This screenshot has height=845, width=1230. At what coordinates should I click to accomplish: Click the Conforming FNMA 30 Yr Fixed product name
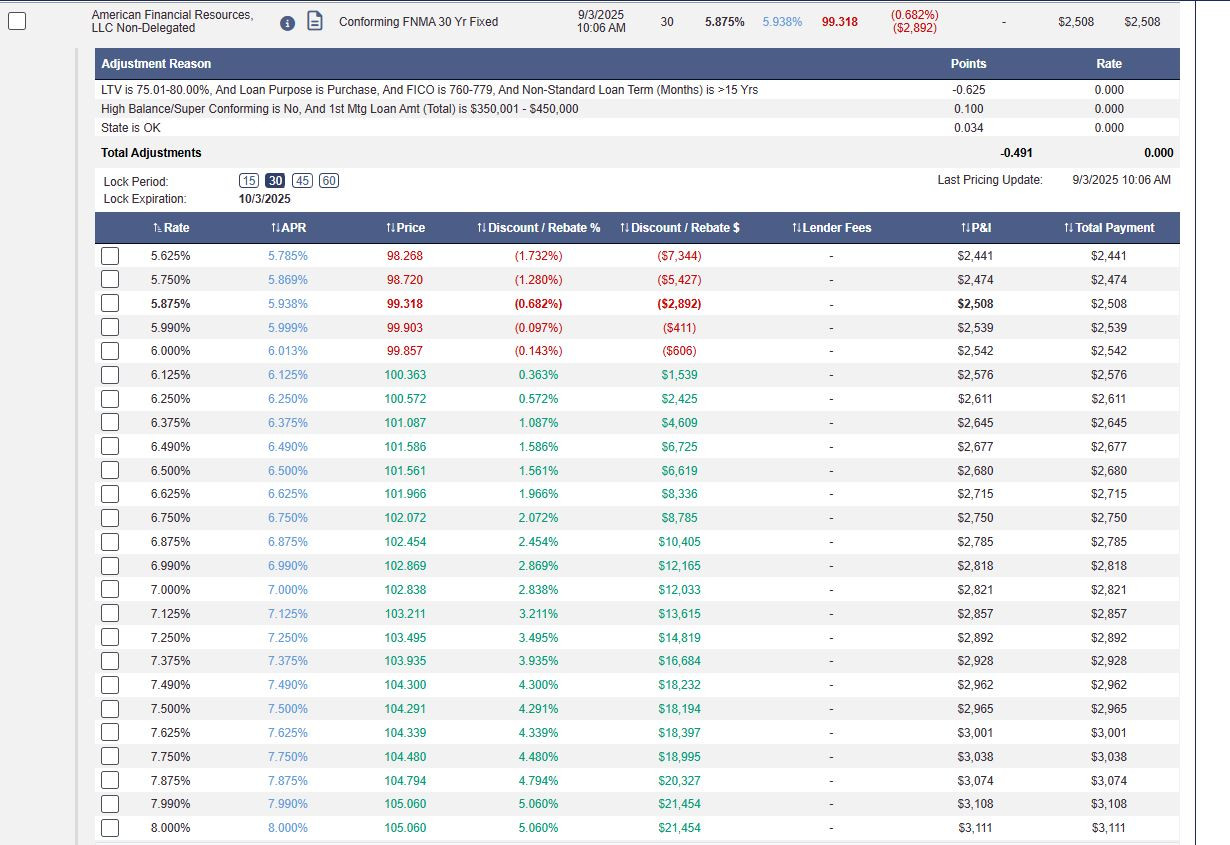coord(418,22)
